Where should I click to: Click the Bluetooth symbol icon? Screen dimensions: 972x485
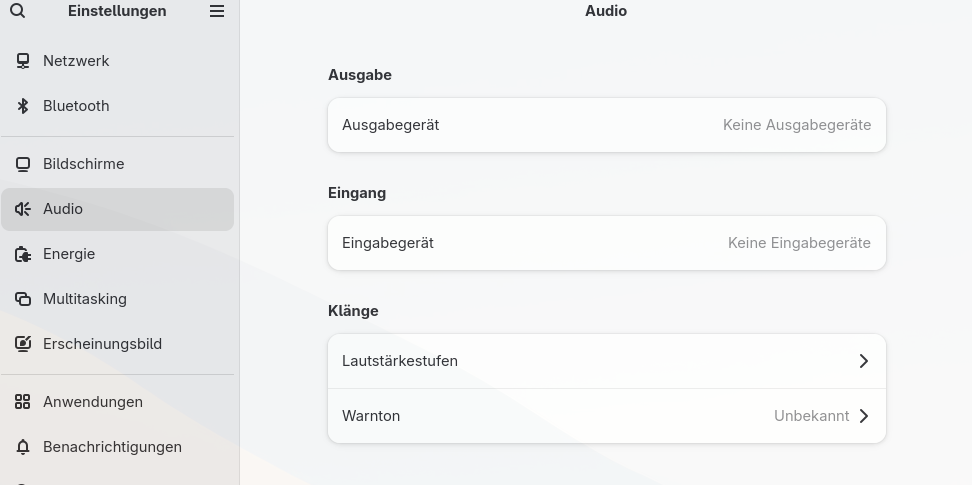tap(23, 106)
